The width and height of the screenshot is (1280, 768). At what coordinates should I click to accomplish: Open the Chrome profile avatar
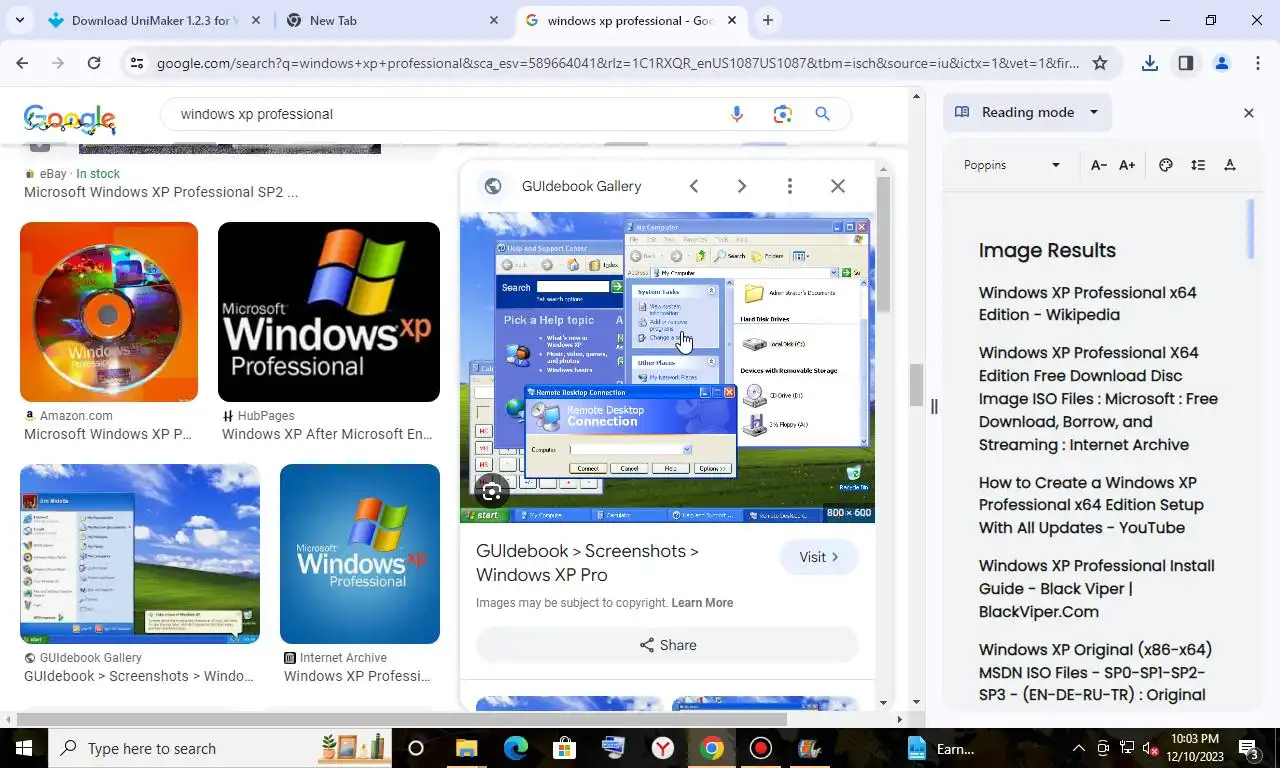(1222, 63)
